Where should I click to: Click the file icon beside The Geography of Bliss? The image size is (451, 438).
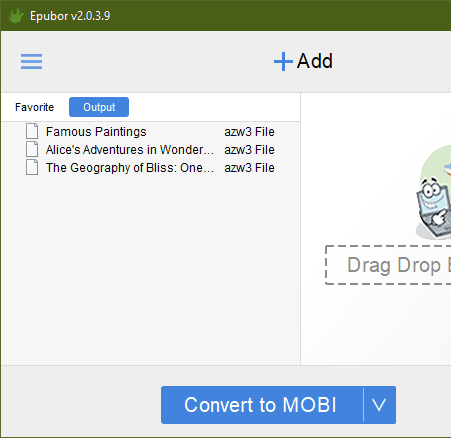pyautogui.click(x=32, y=167)
